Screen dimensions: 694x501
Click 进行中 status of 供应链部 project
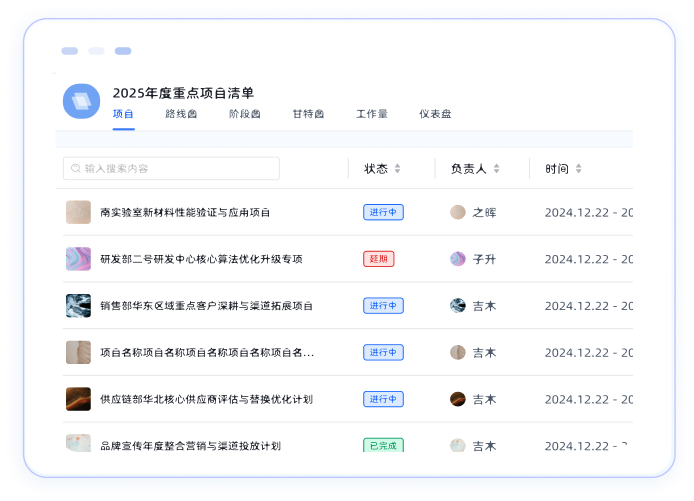pos(383,399)
